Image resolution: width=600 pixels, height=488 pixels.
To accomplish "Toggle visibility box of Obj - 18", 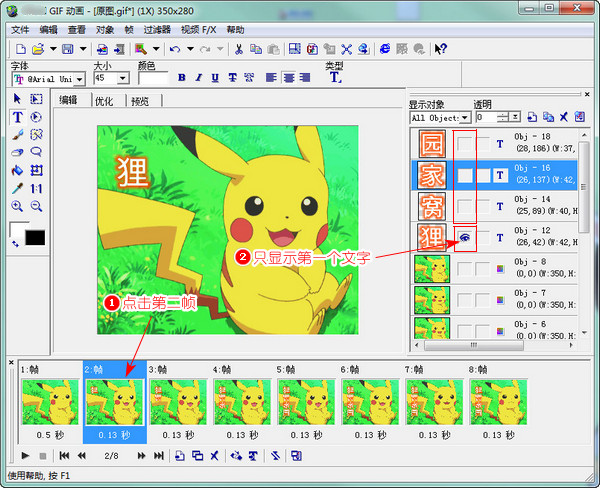I will point(465,144).
